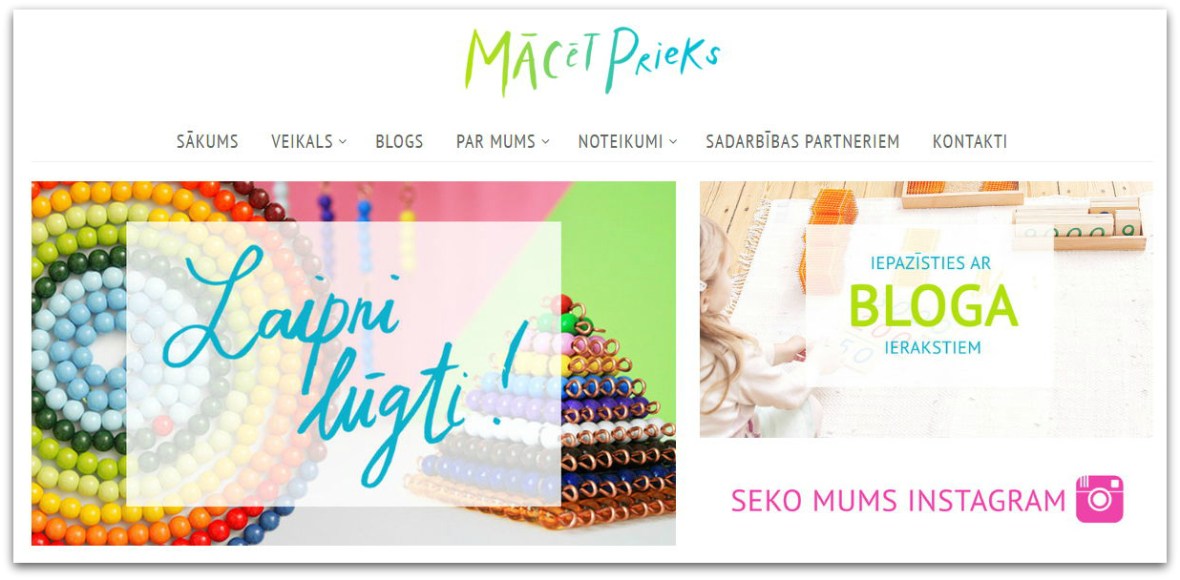Click the pink Instagram camera icon
This screenshot has width=1180, height=580.
pyautogui.click(x=1099, y=499)
